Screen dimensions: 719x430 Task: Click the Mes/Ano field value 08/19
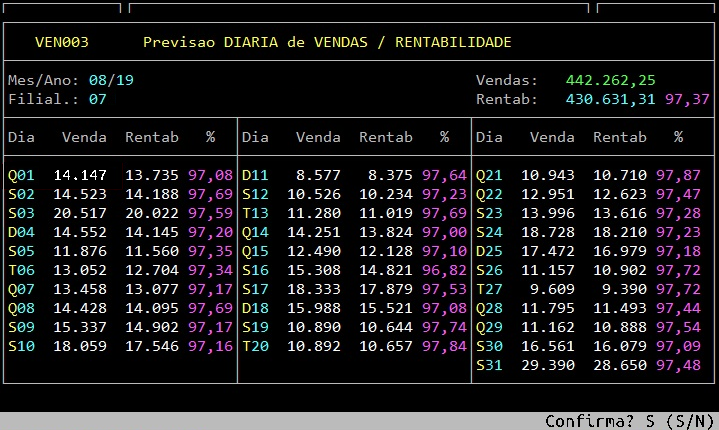(110, 80)
